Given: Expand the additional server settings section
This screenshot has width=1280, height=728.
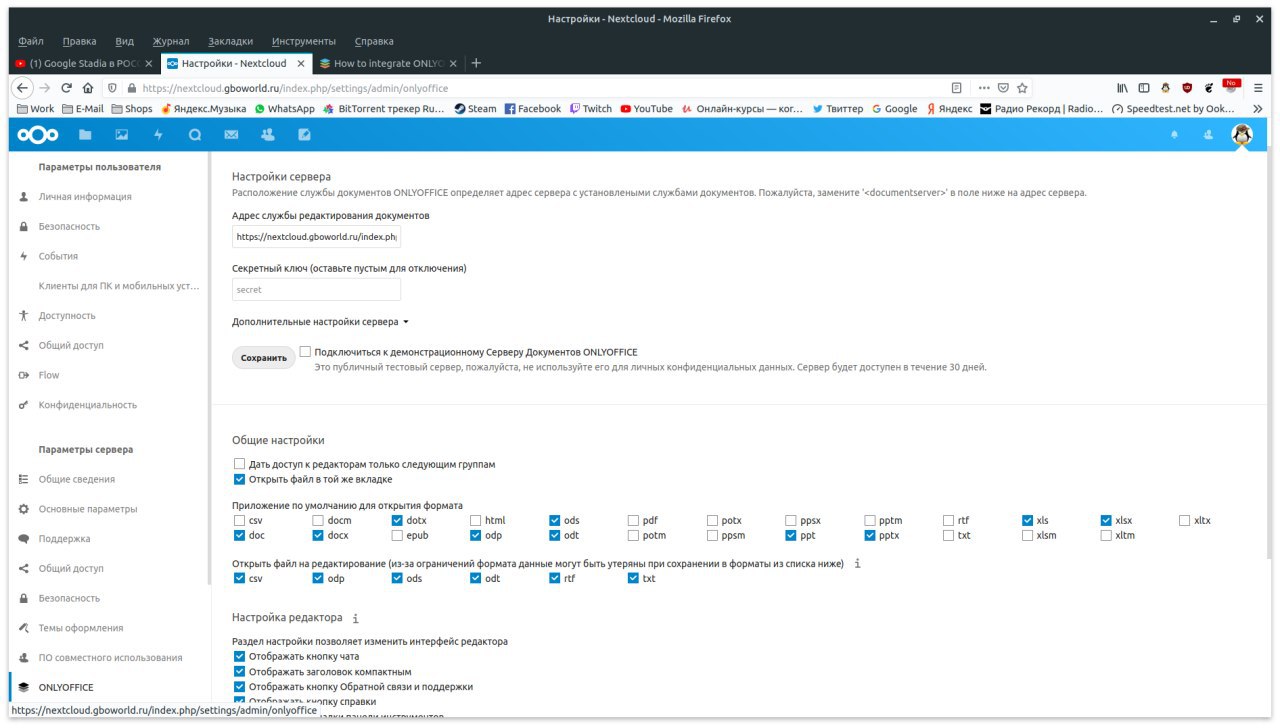Looking at the screenshot, I should (321, 322).
